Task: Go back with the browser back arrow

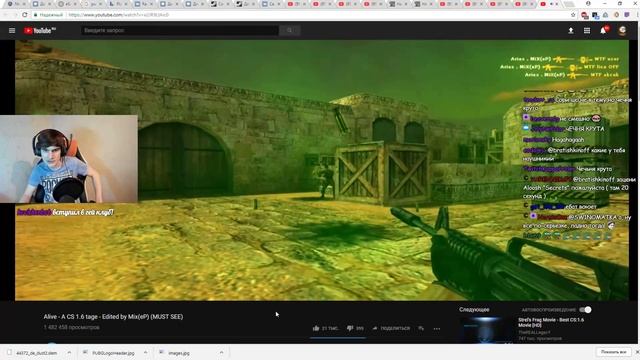Action: click(x=6, y=15)
